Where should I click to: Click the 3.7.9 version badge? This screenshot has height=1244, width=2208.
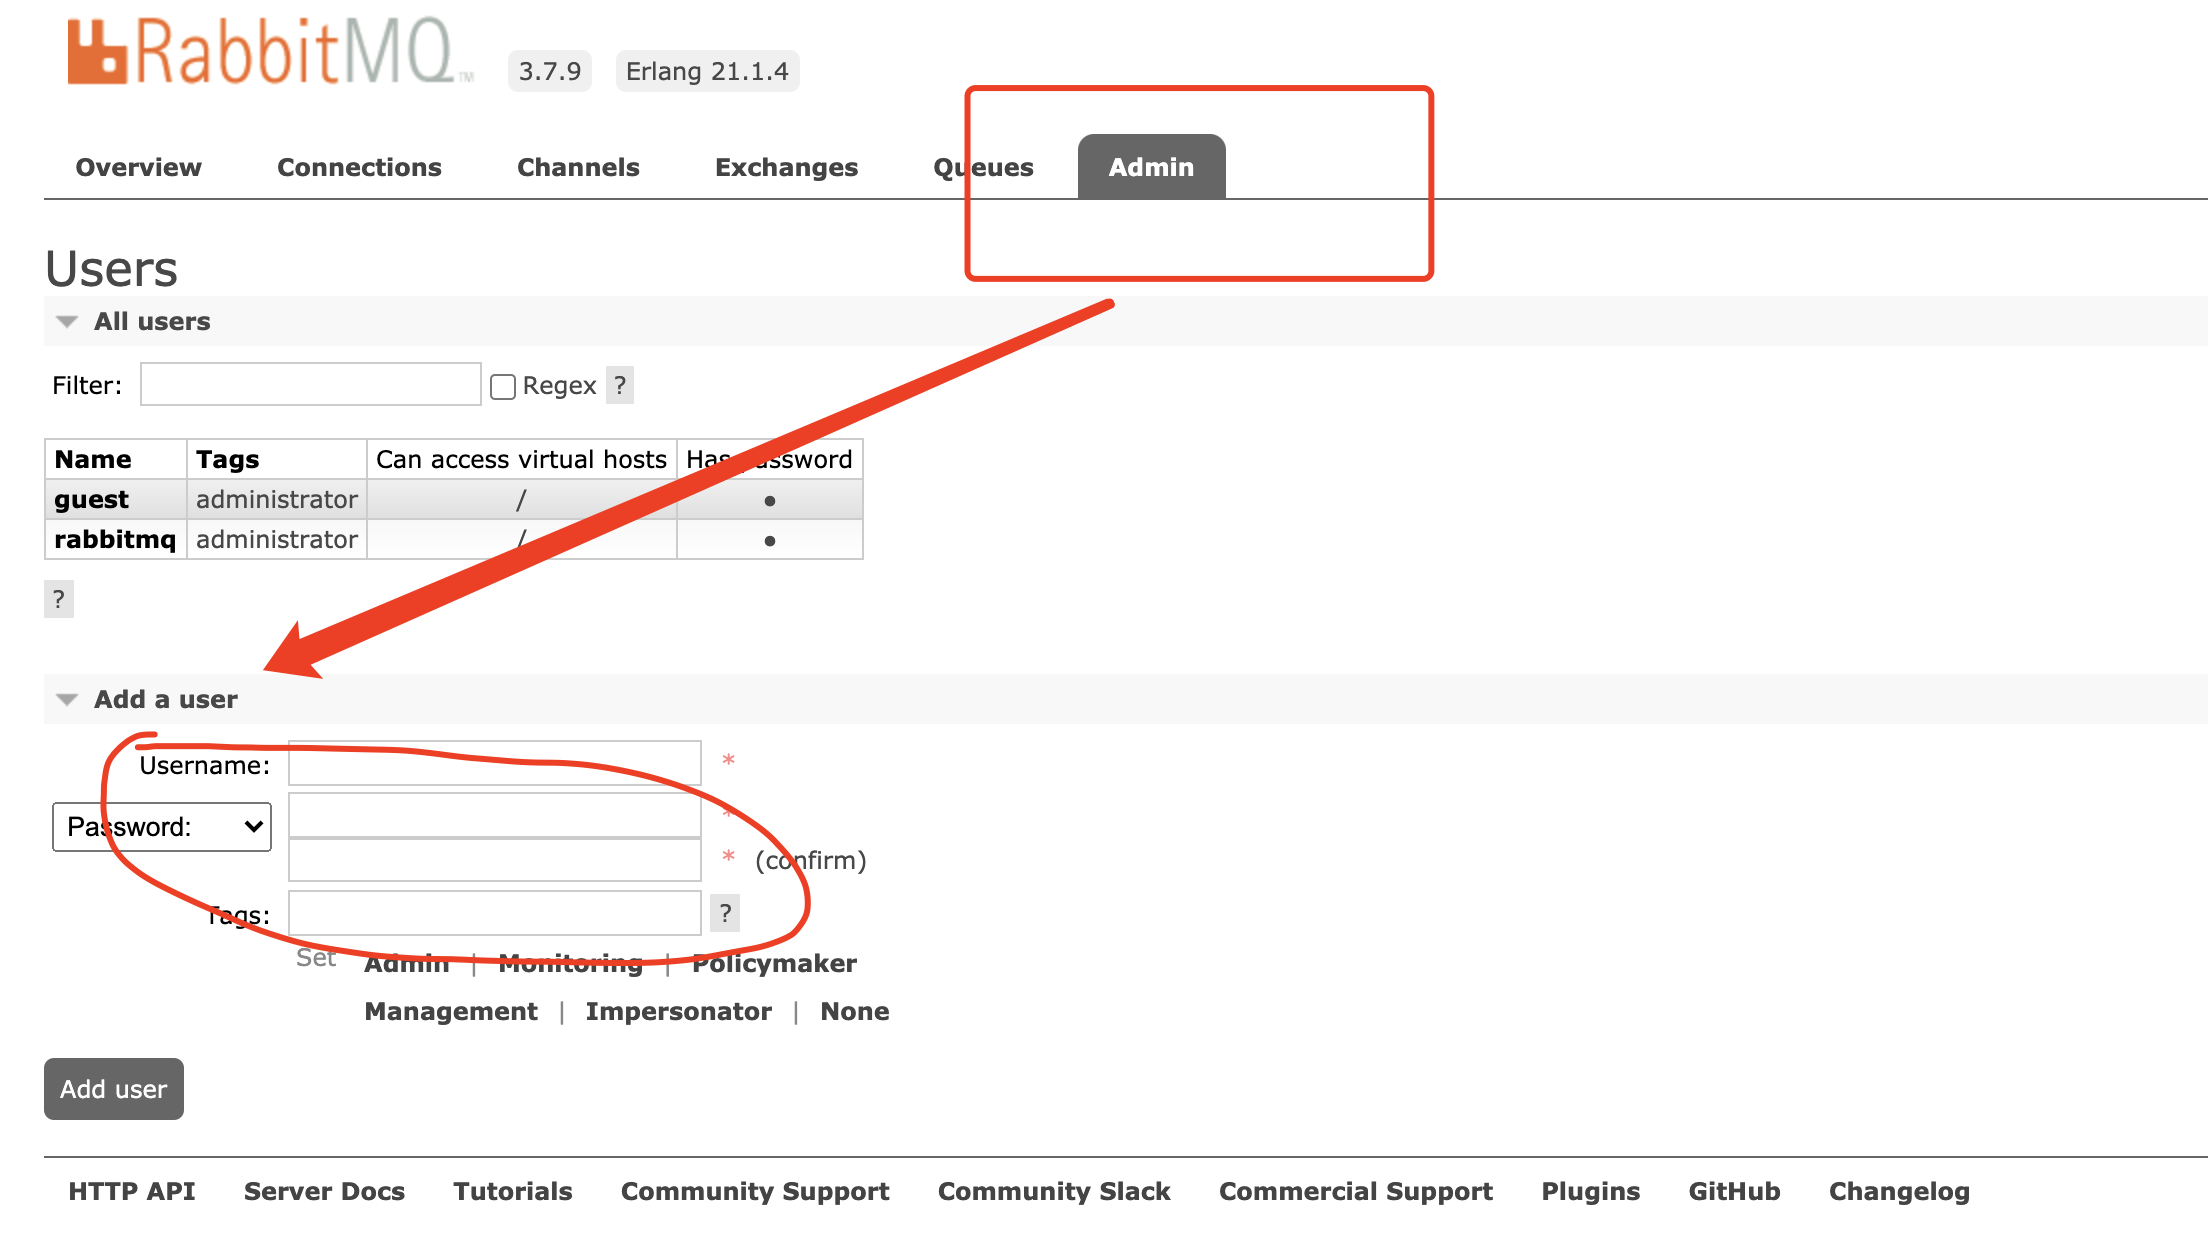click(x=550, y=71)
